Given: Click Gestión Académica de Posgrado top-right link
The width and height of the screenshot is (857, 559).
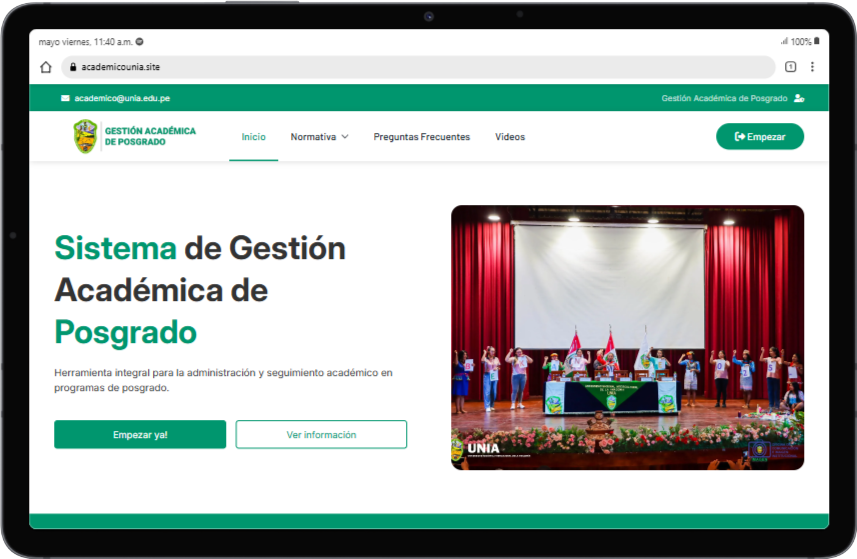Looking at the screenshot, I should pos(724,98).
